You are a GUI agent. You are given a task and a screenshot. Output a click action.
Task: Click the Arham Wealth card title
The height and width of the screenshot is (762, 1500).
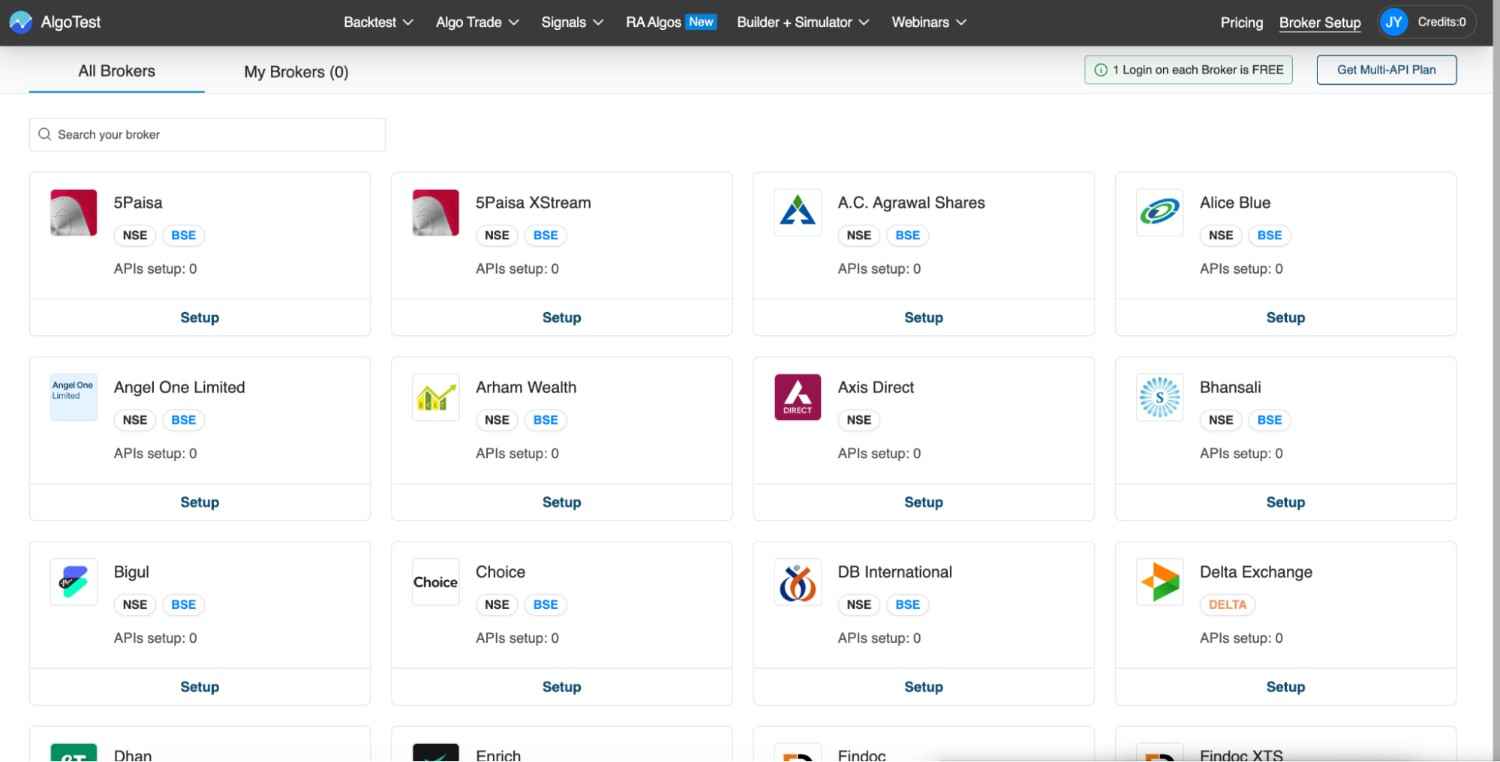pos(526,387)
